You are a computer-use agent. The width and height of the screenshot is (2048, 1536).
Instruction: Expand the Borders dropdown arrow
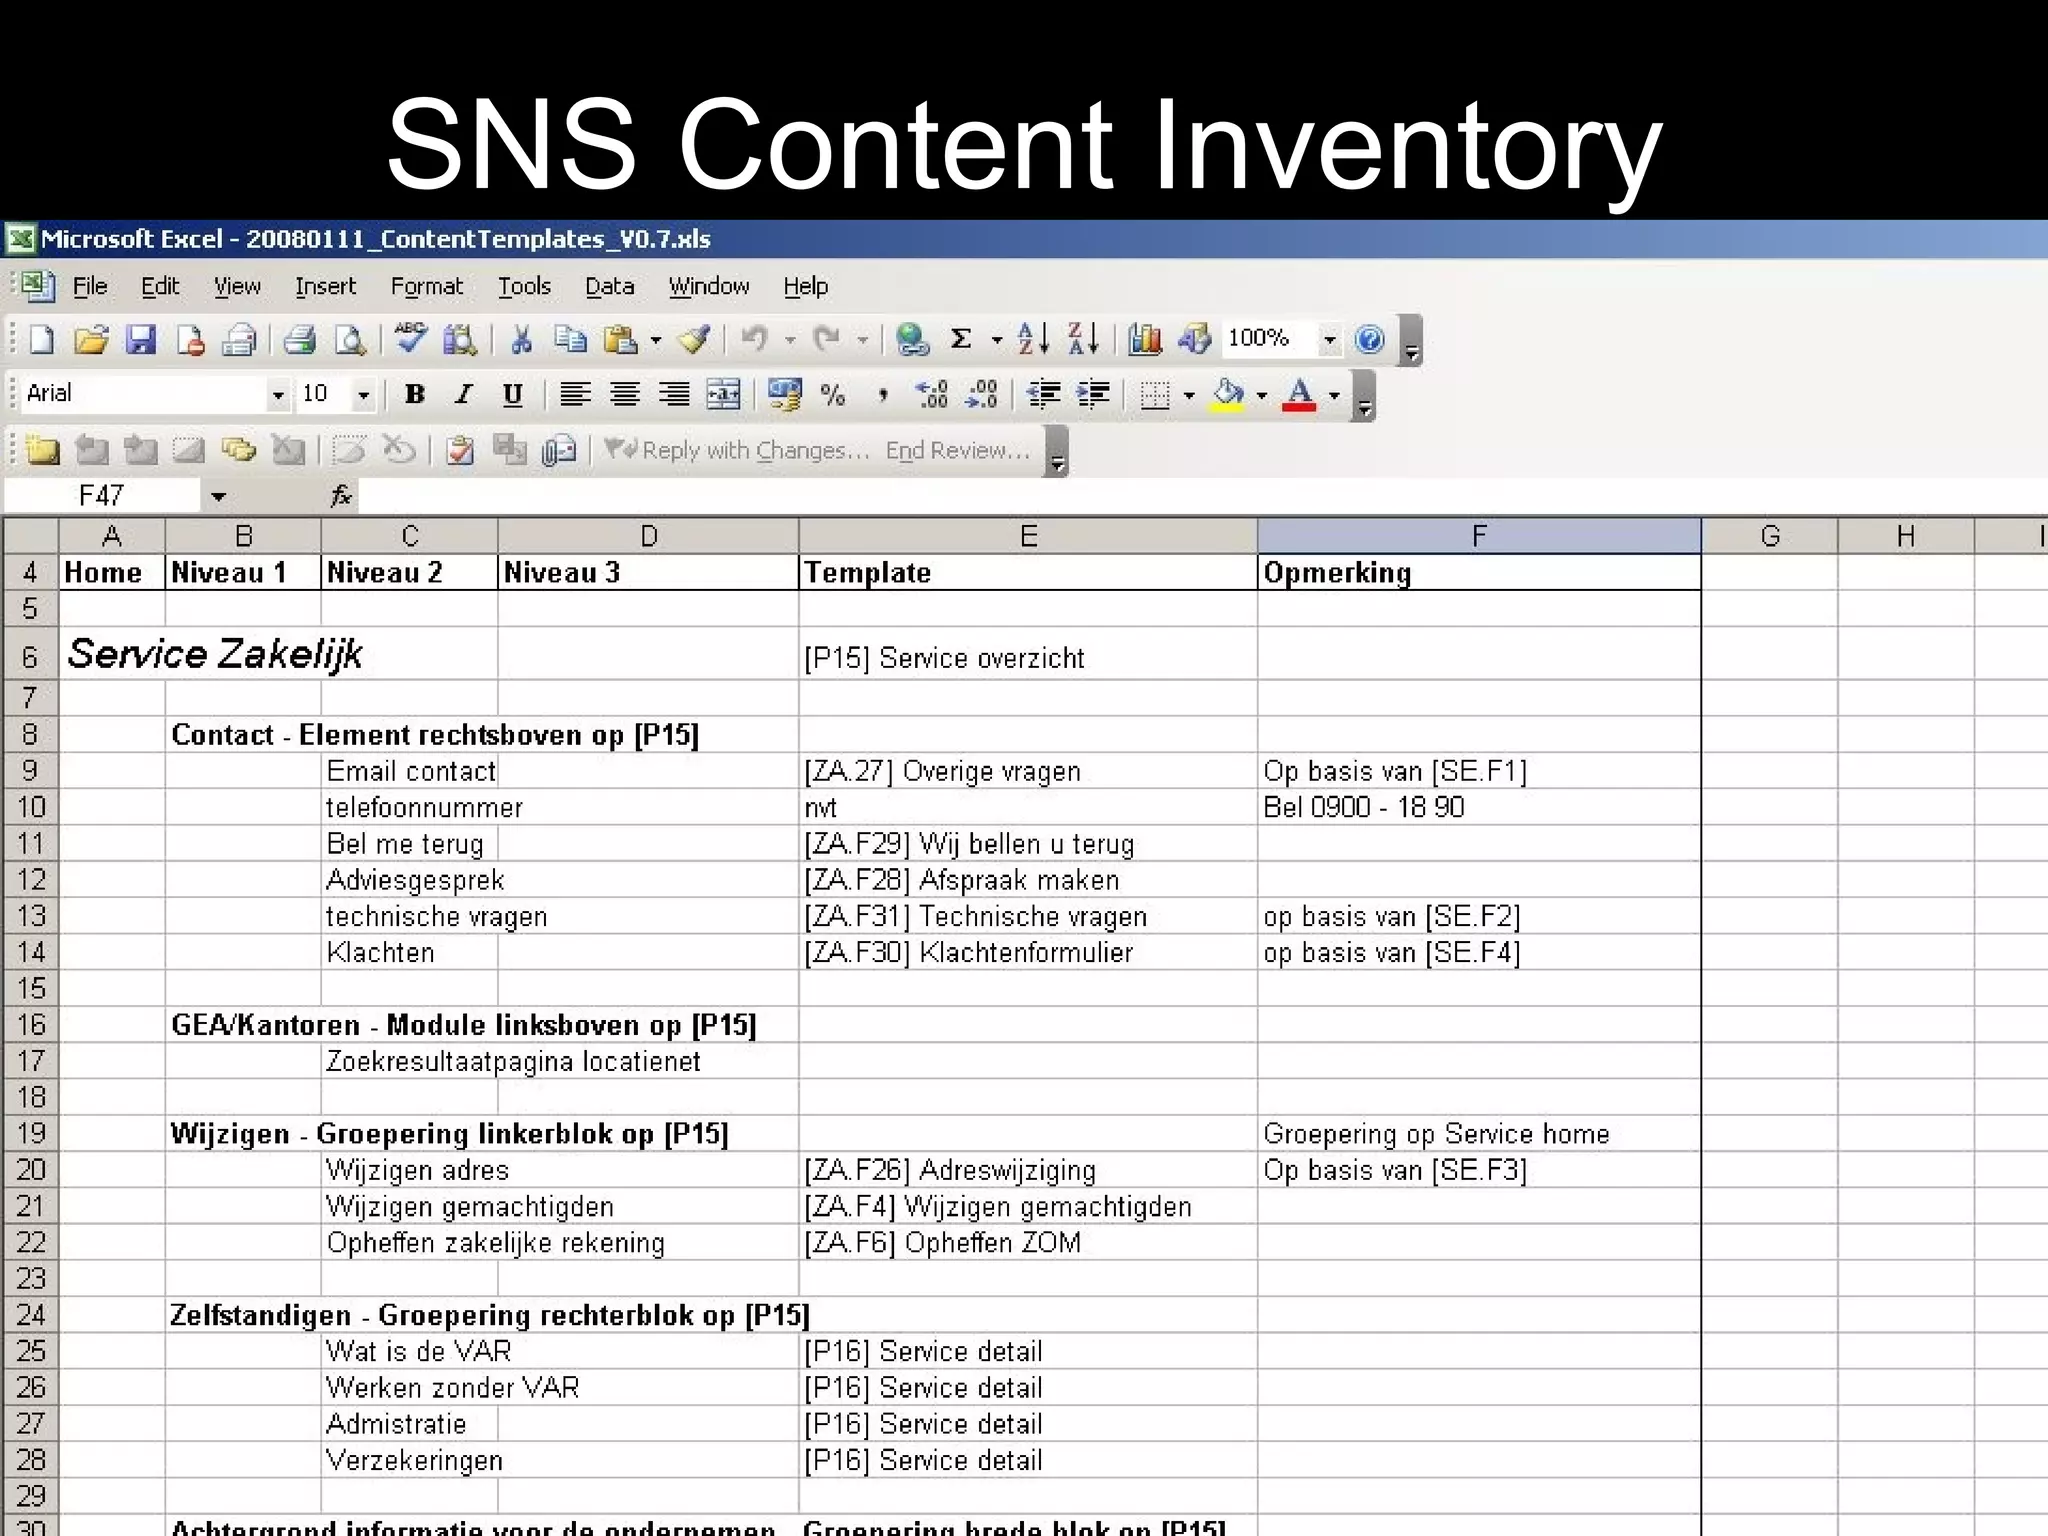[1189, 396]
